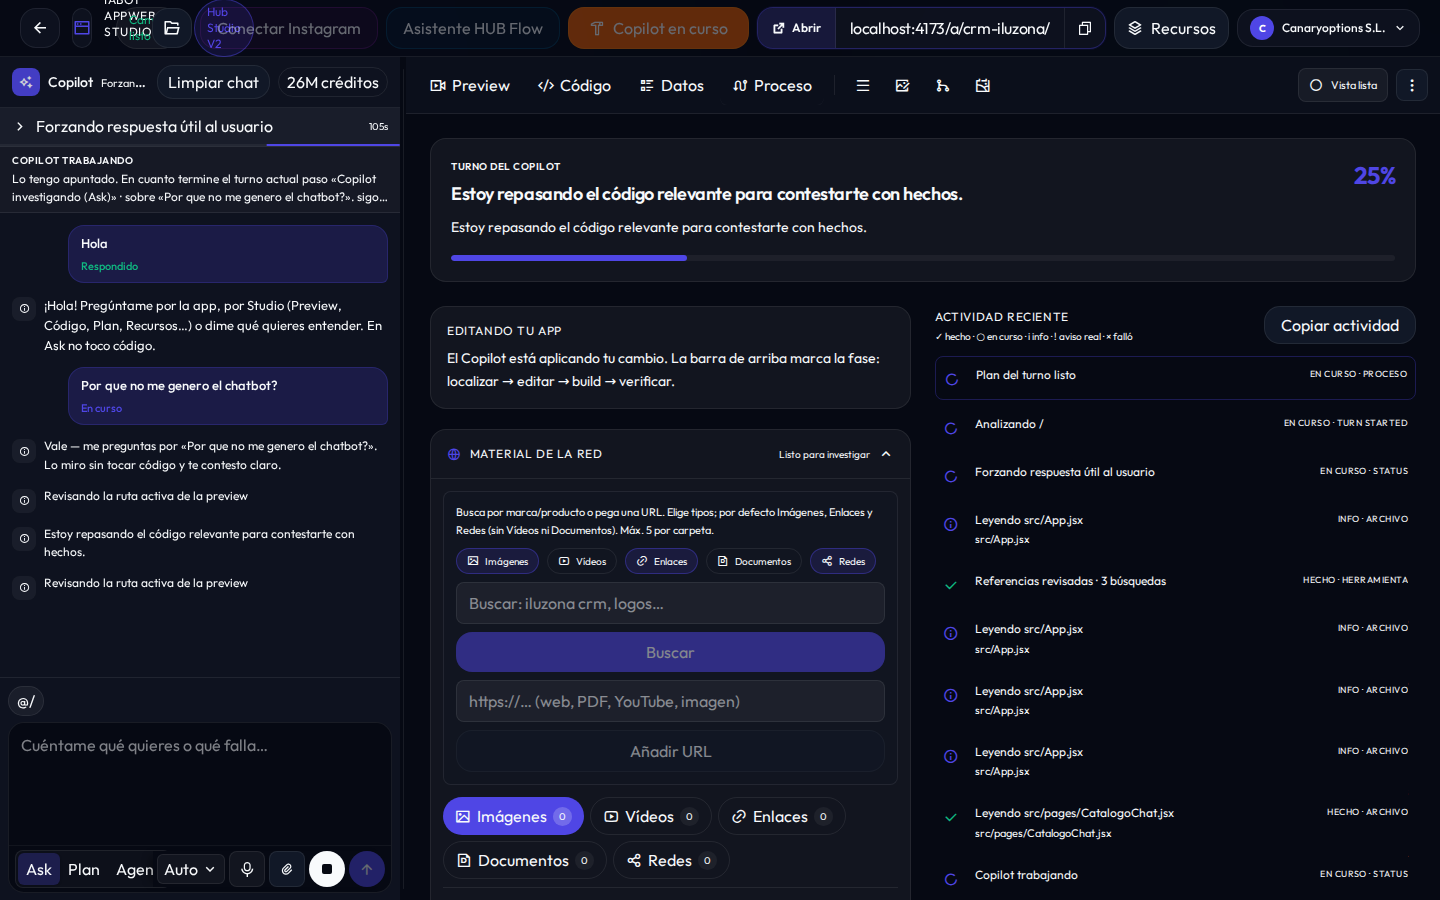Click the Buscar search button
This screenshot has height=900, width=1440.
[670, 652]
